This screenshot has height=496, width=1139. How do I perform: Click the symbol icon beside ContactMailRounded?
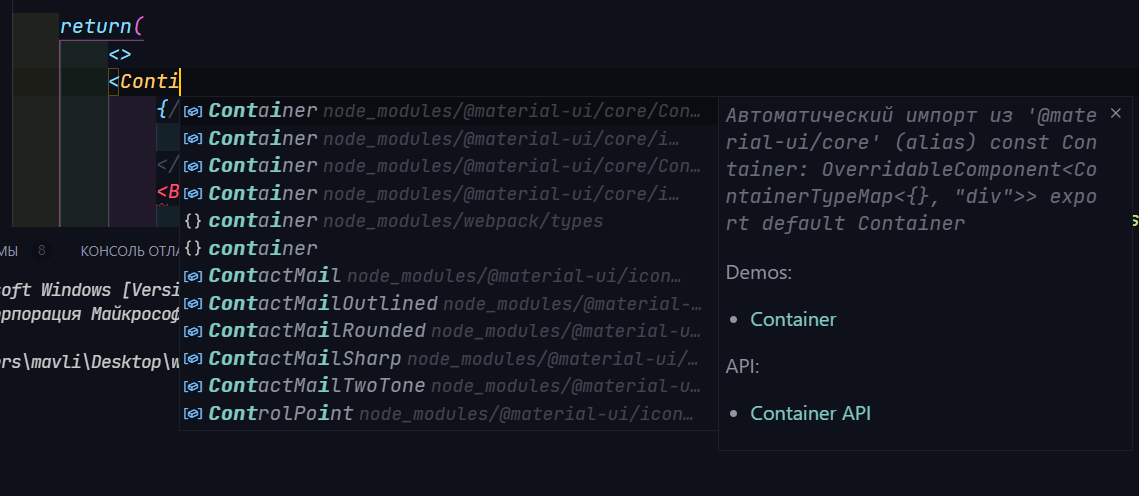[x=192, y=331]
